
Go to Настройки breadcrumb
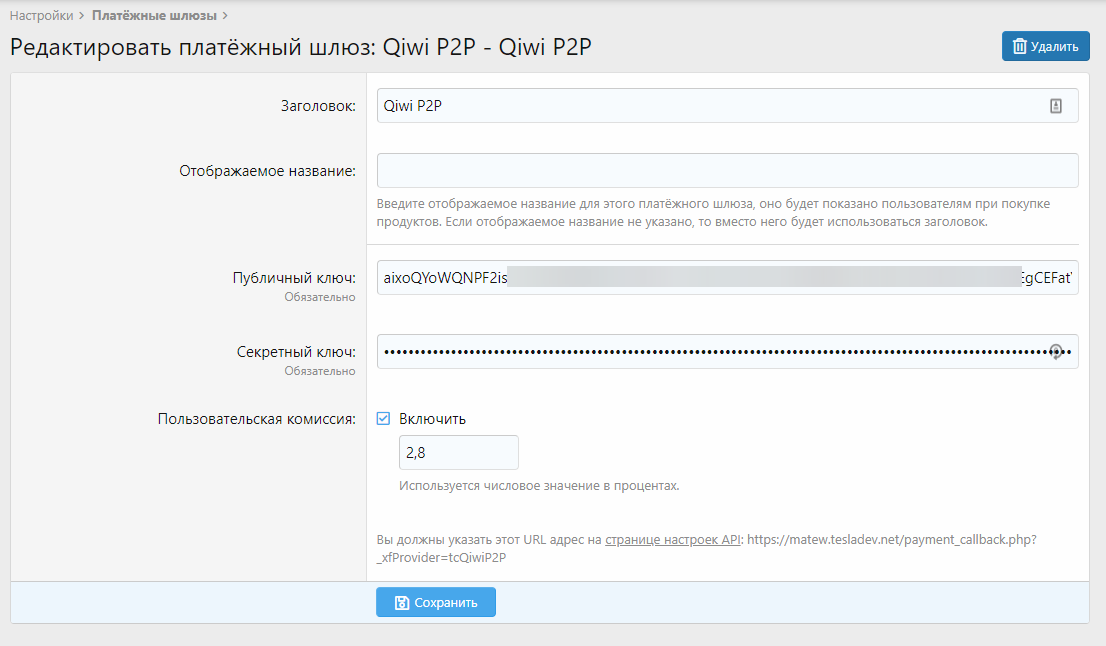[41, 16]
